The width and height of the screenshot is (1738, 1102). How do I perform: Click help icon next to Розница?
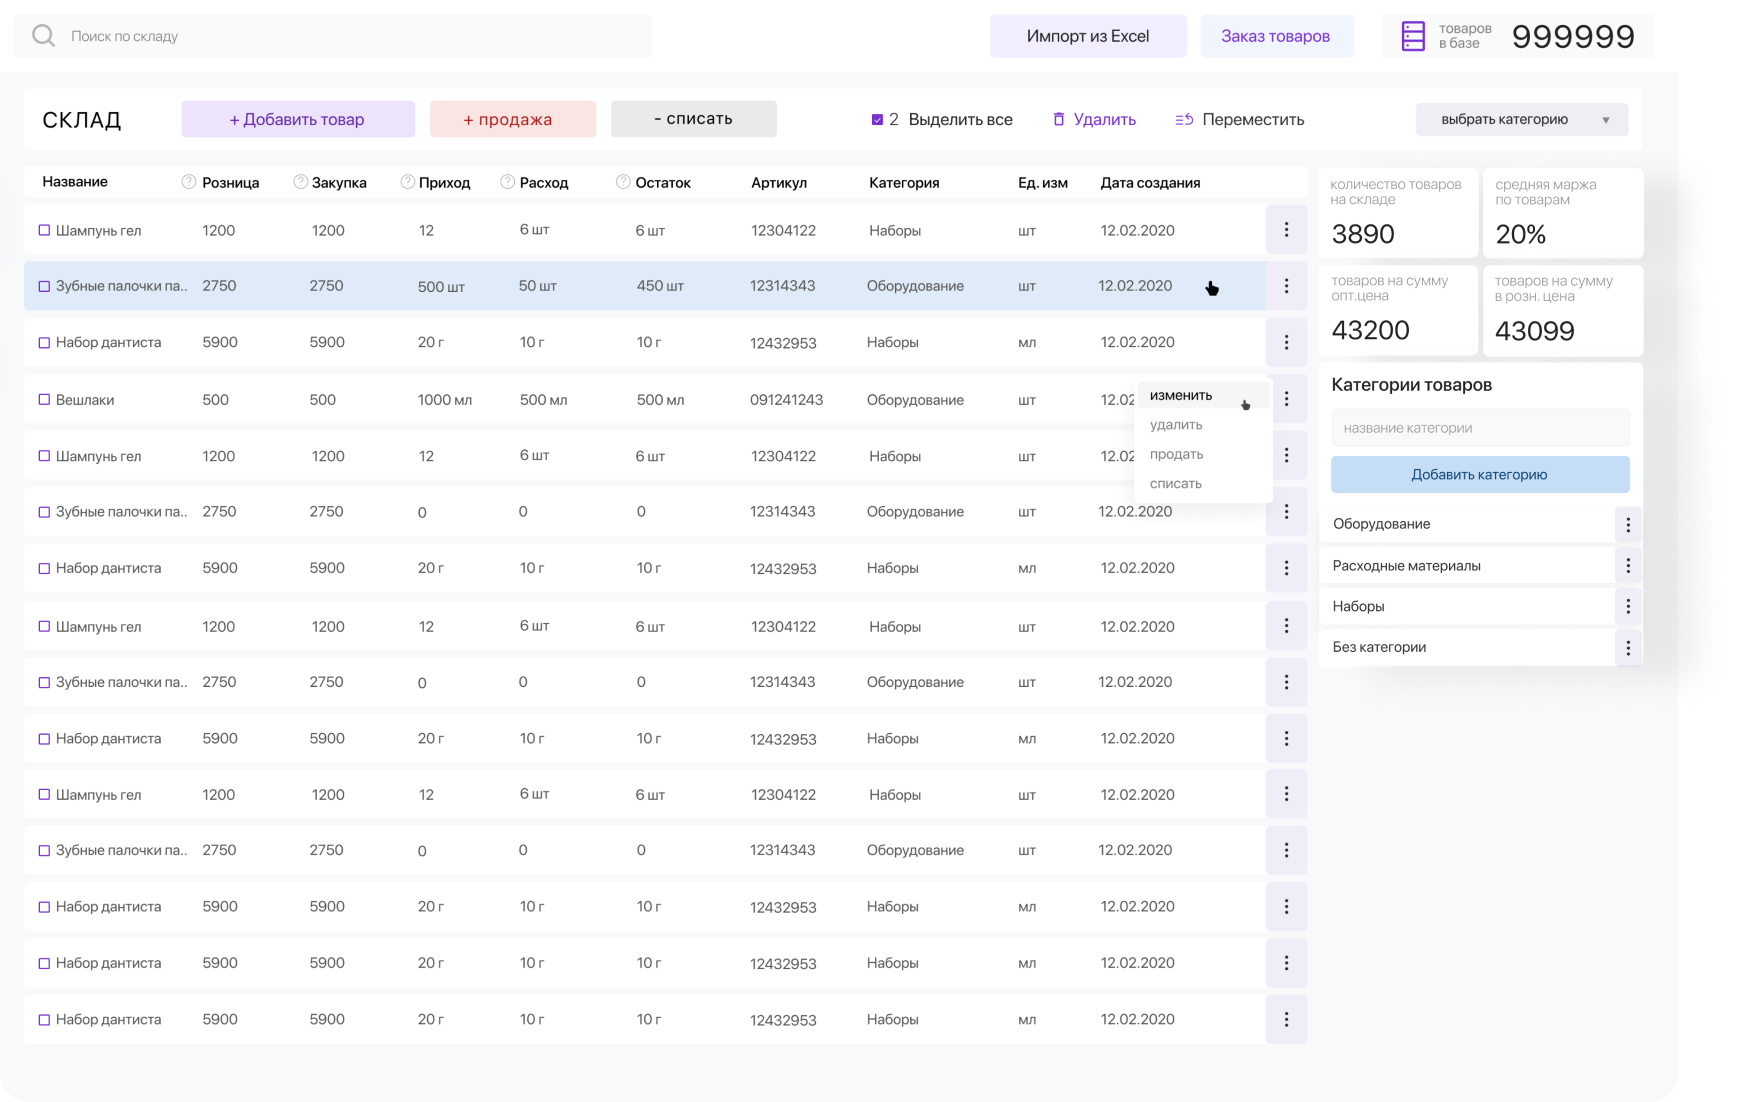point(188,182)
